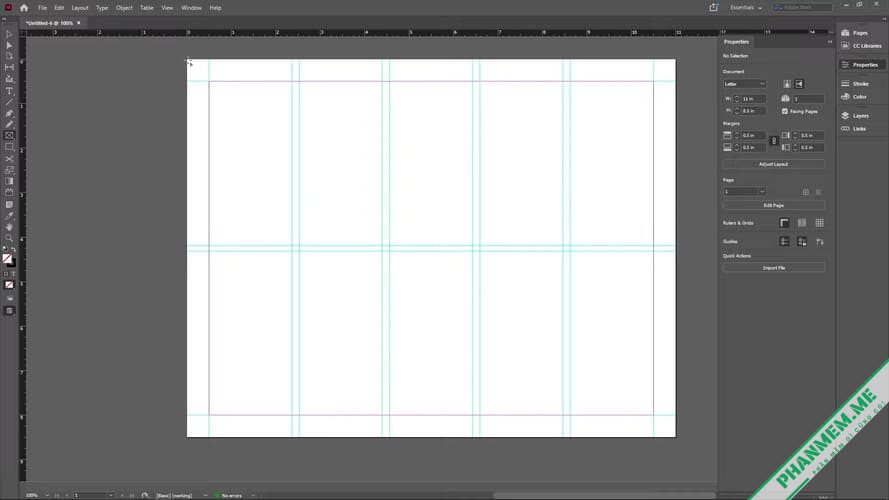Toggle Show Rulers button

(784, 223)
